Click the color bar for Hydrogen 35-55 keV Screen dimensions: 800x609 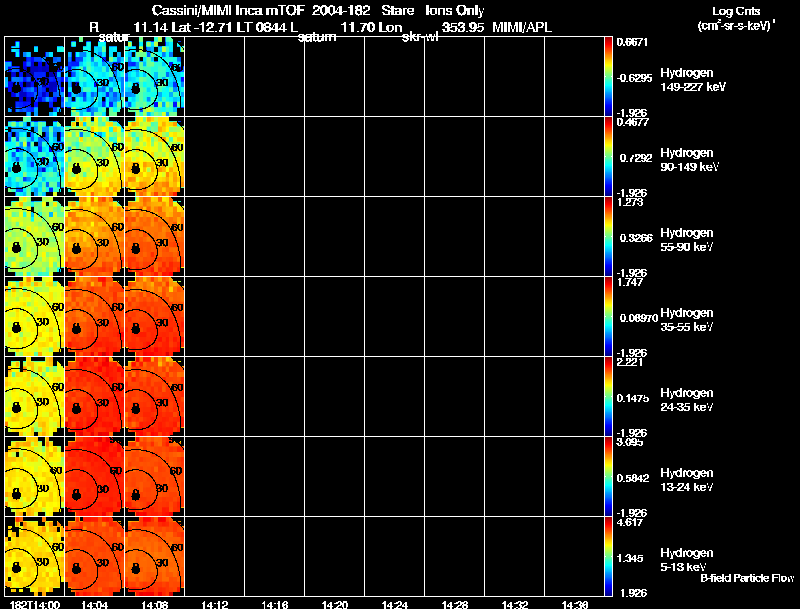coord(608,317)
